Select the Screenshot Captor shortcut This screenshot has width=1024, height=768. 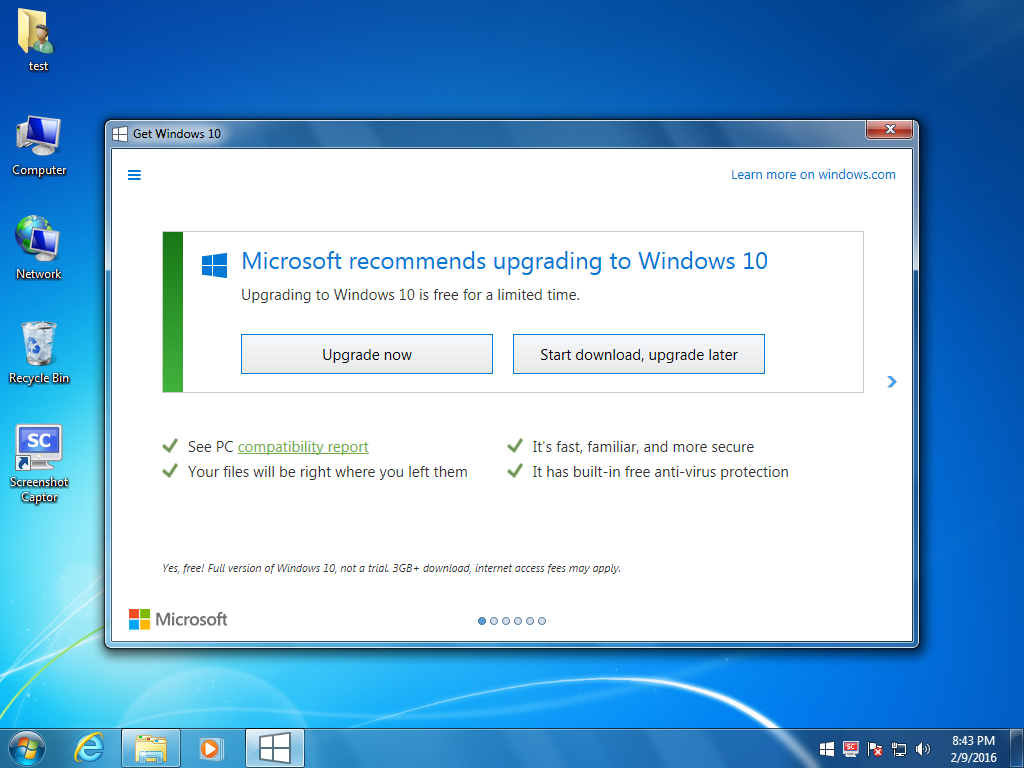[x=39, y=464]
